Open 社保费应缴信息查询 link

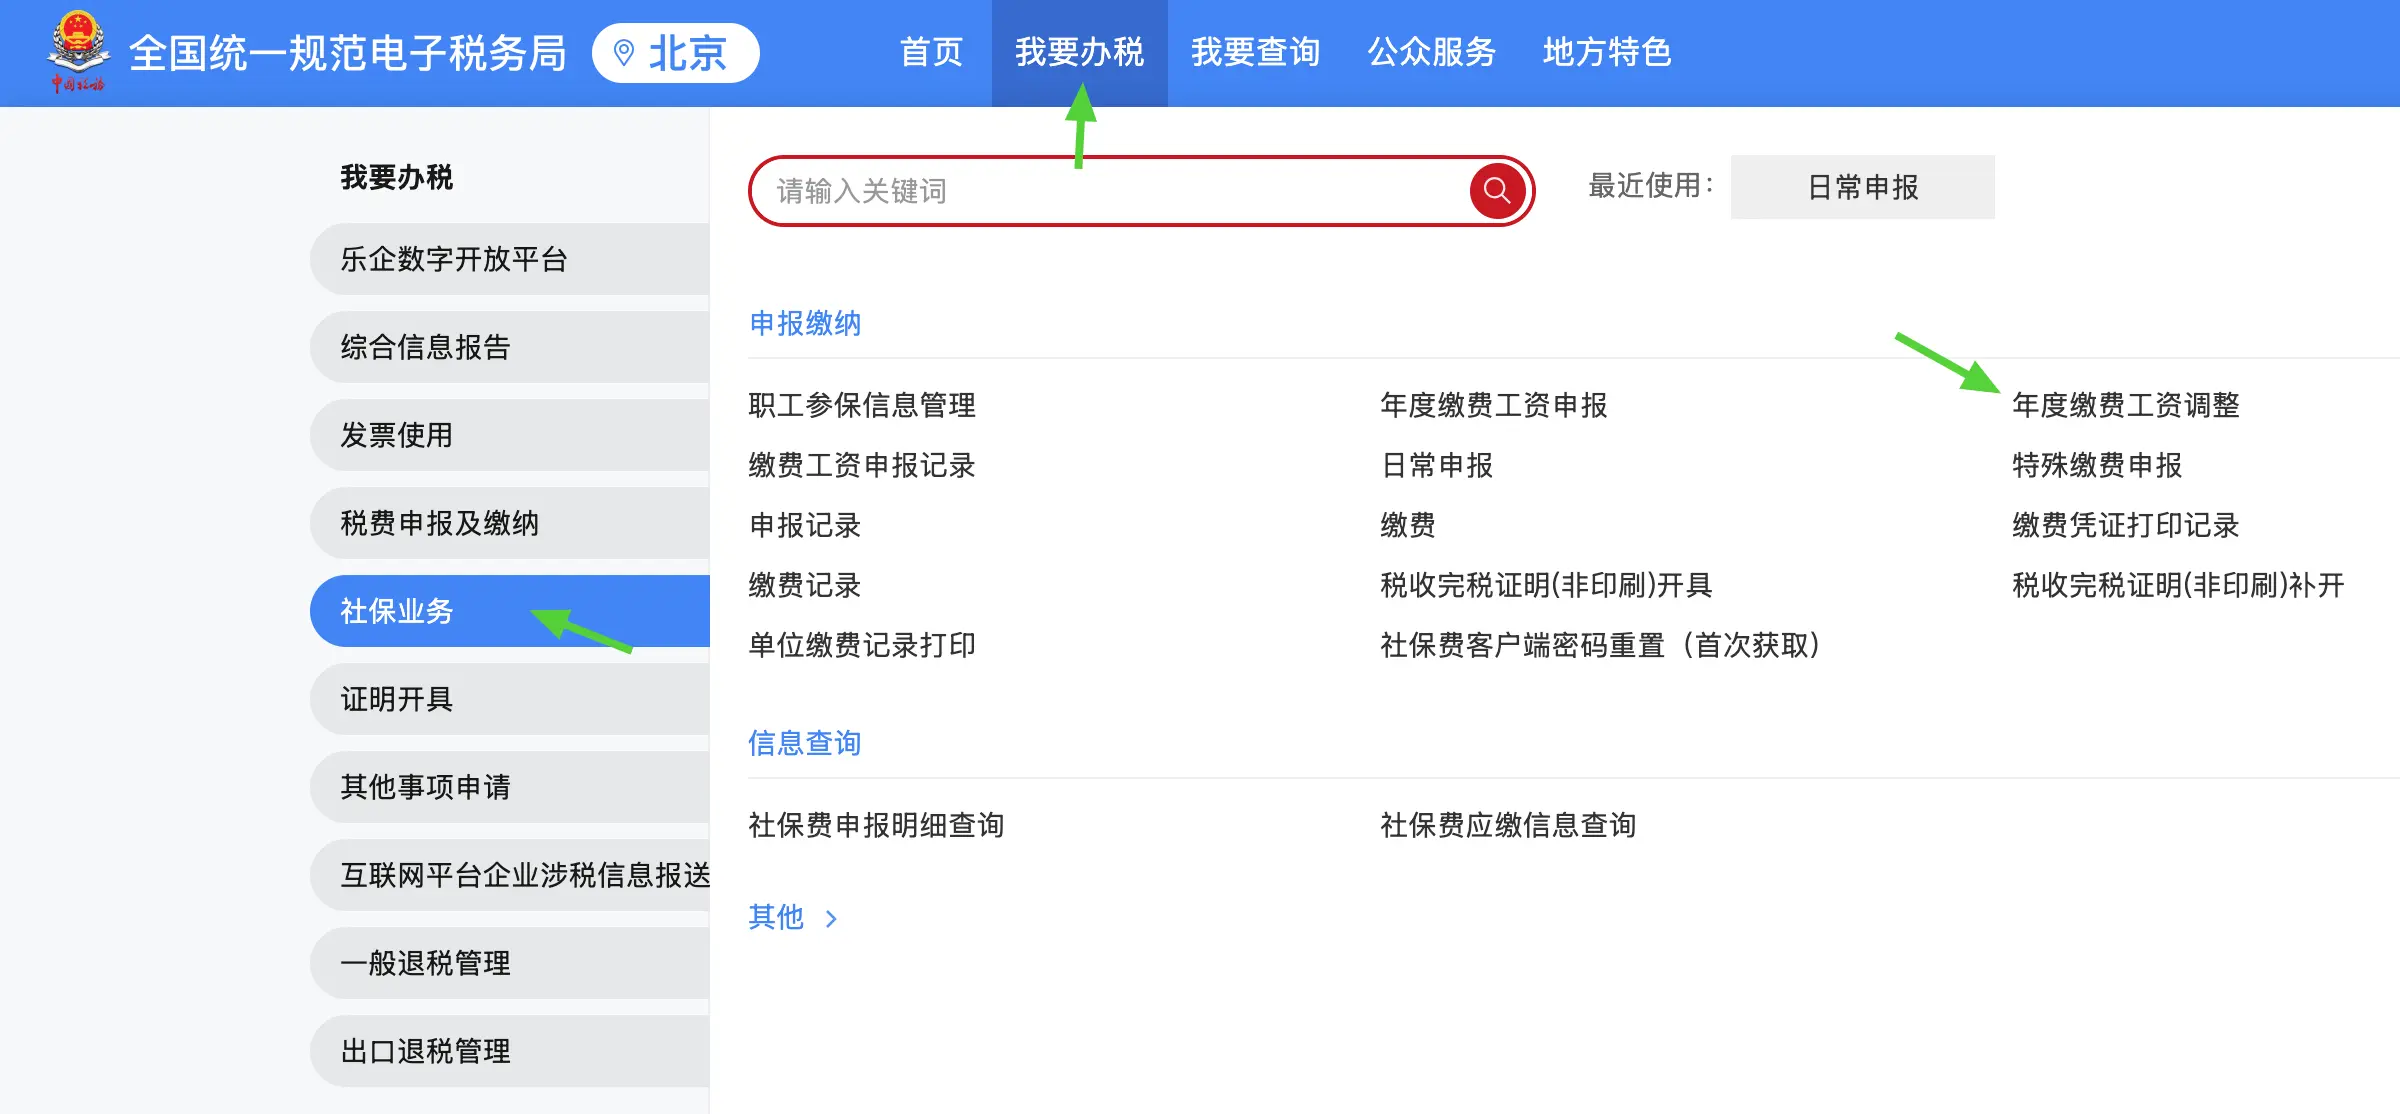coord(1508,825)
